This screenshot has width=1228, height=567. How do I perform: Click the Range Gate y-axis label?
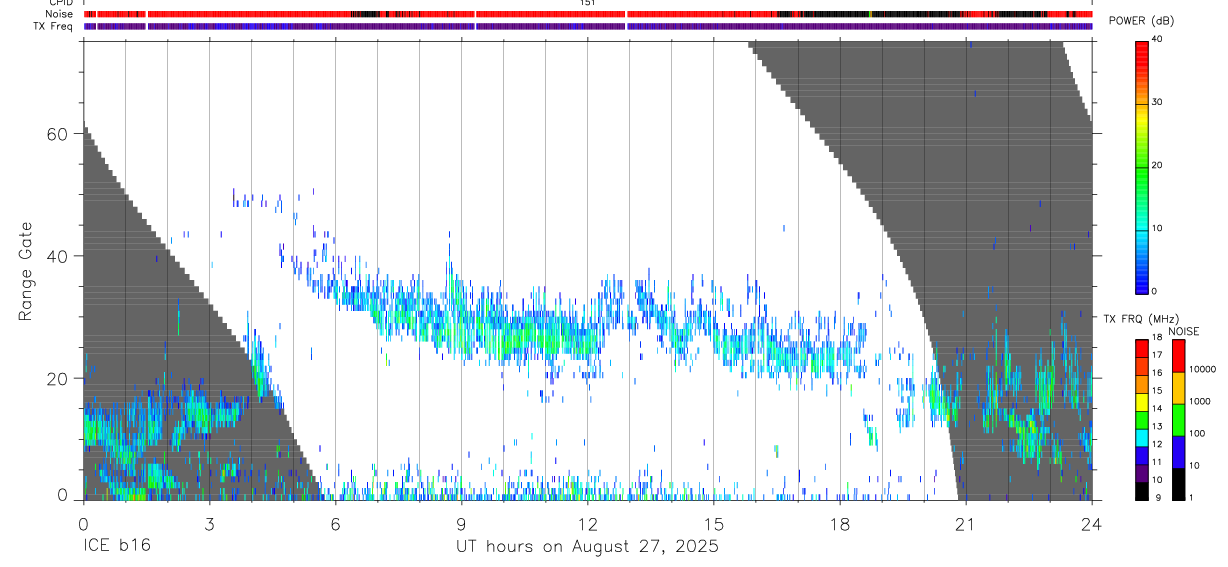(x=25, y=271)
